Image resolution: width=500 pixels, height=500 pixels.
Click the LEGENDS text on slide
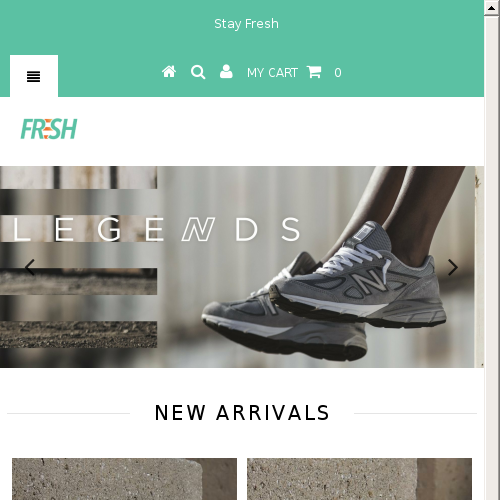point(156,229)
